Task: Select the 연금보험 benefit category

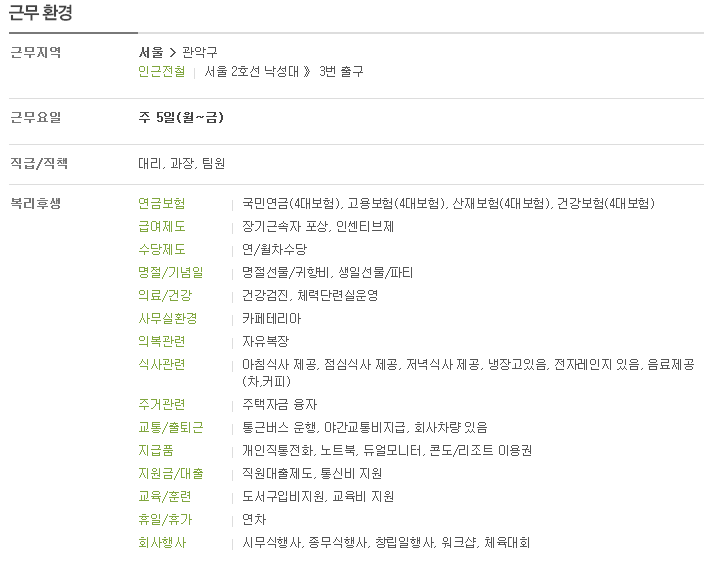Action: (x=161, y=204)
